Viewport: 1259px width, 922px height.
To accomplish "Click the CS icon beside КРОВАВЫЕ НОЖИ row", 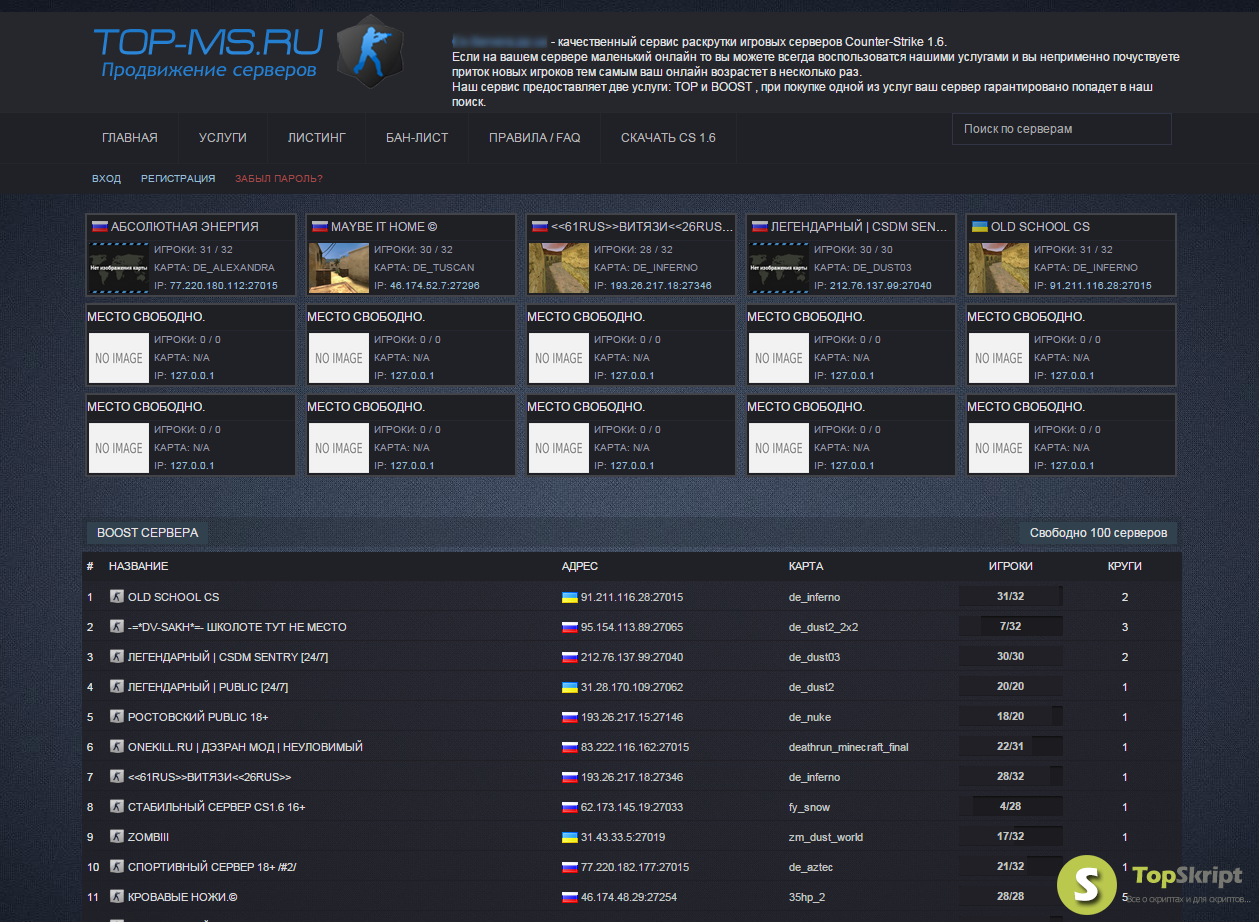I will pos(116,896).
